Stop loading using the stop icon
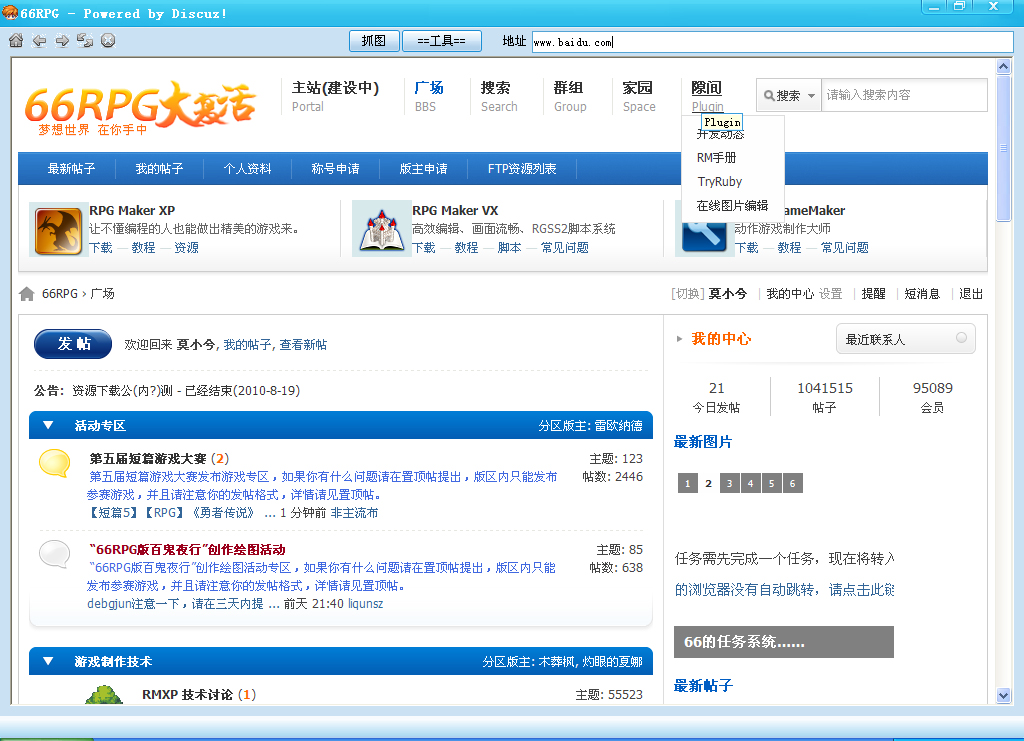Image resolution: width=1024 pixels, height=741 pixels. (x=108, y=40)
